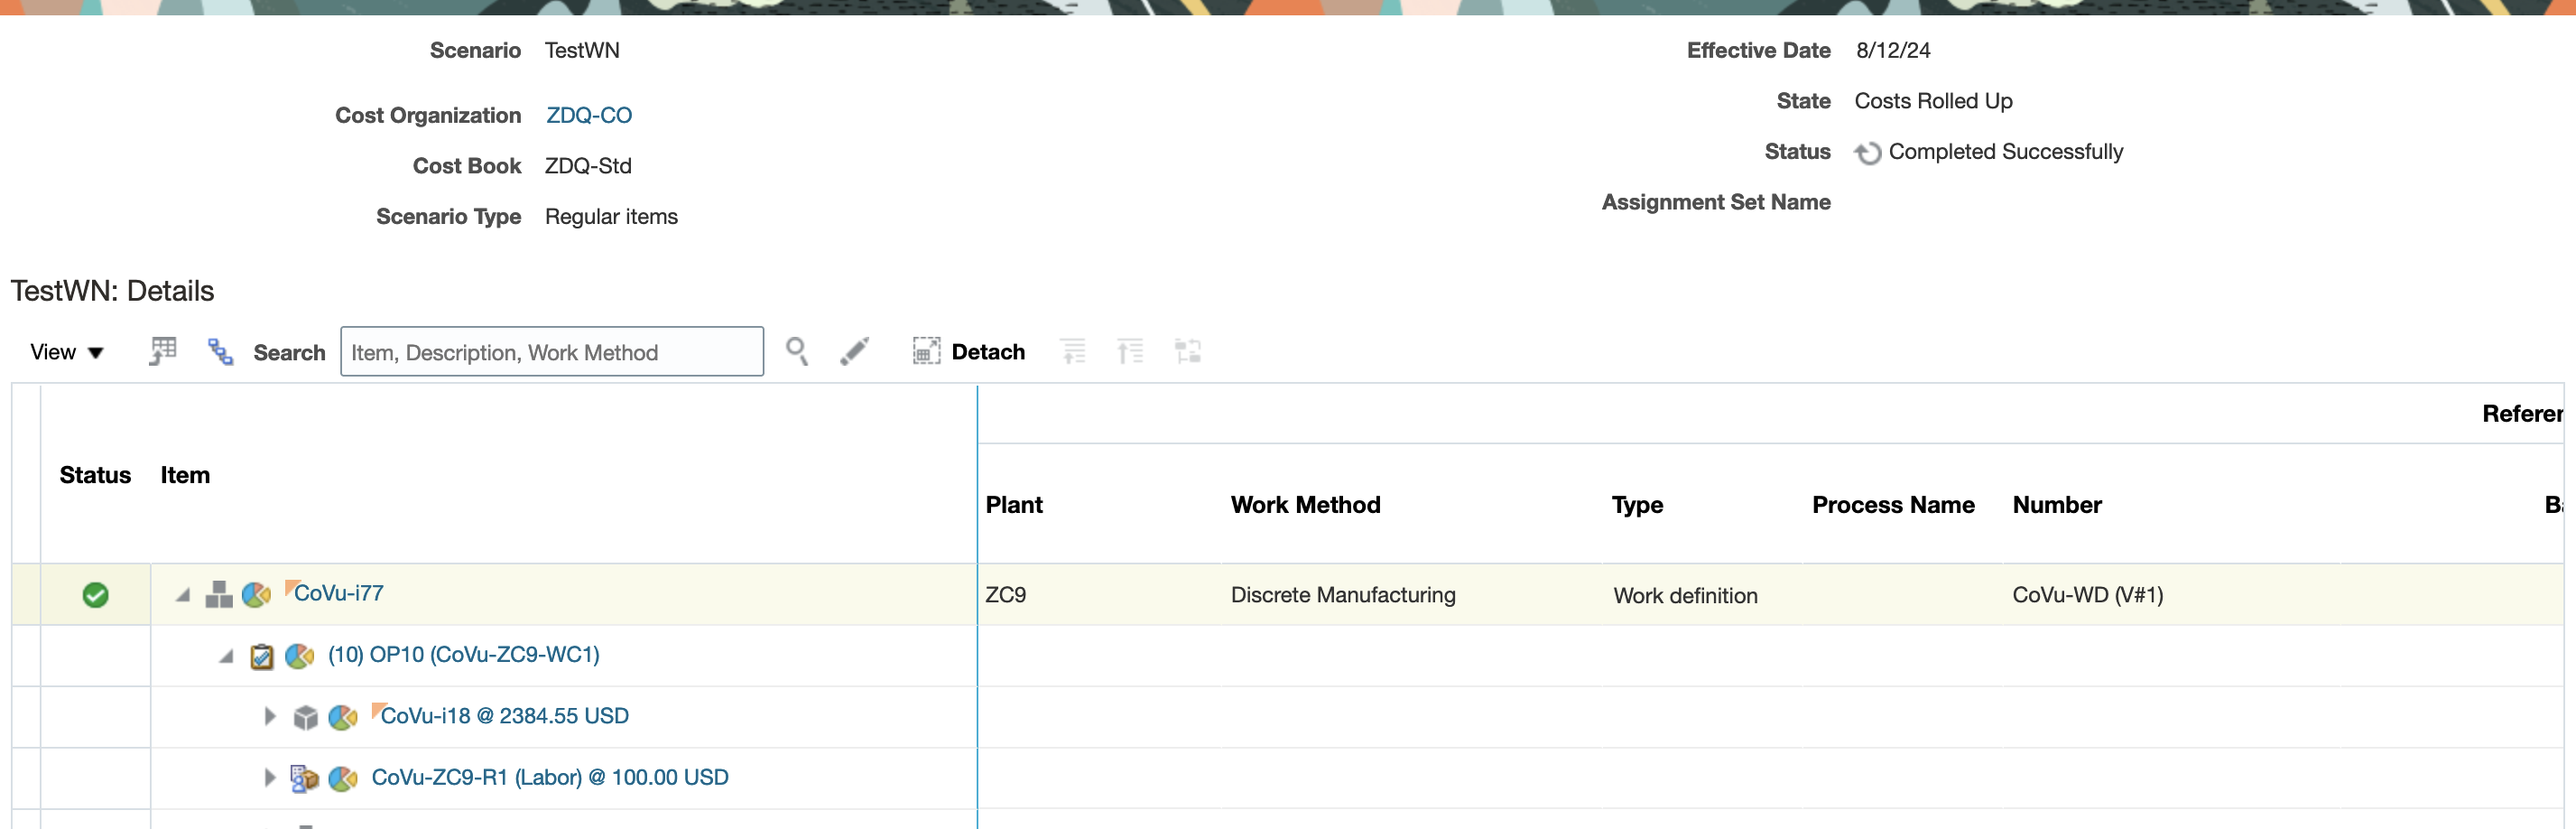
Task: Click the Detach button label
Action: pos(988,352)
